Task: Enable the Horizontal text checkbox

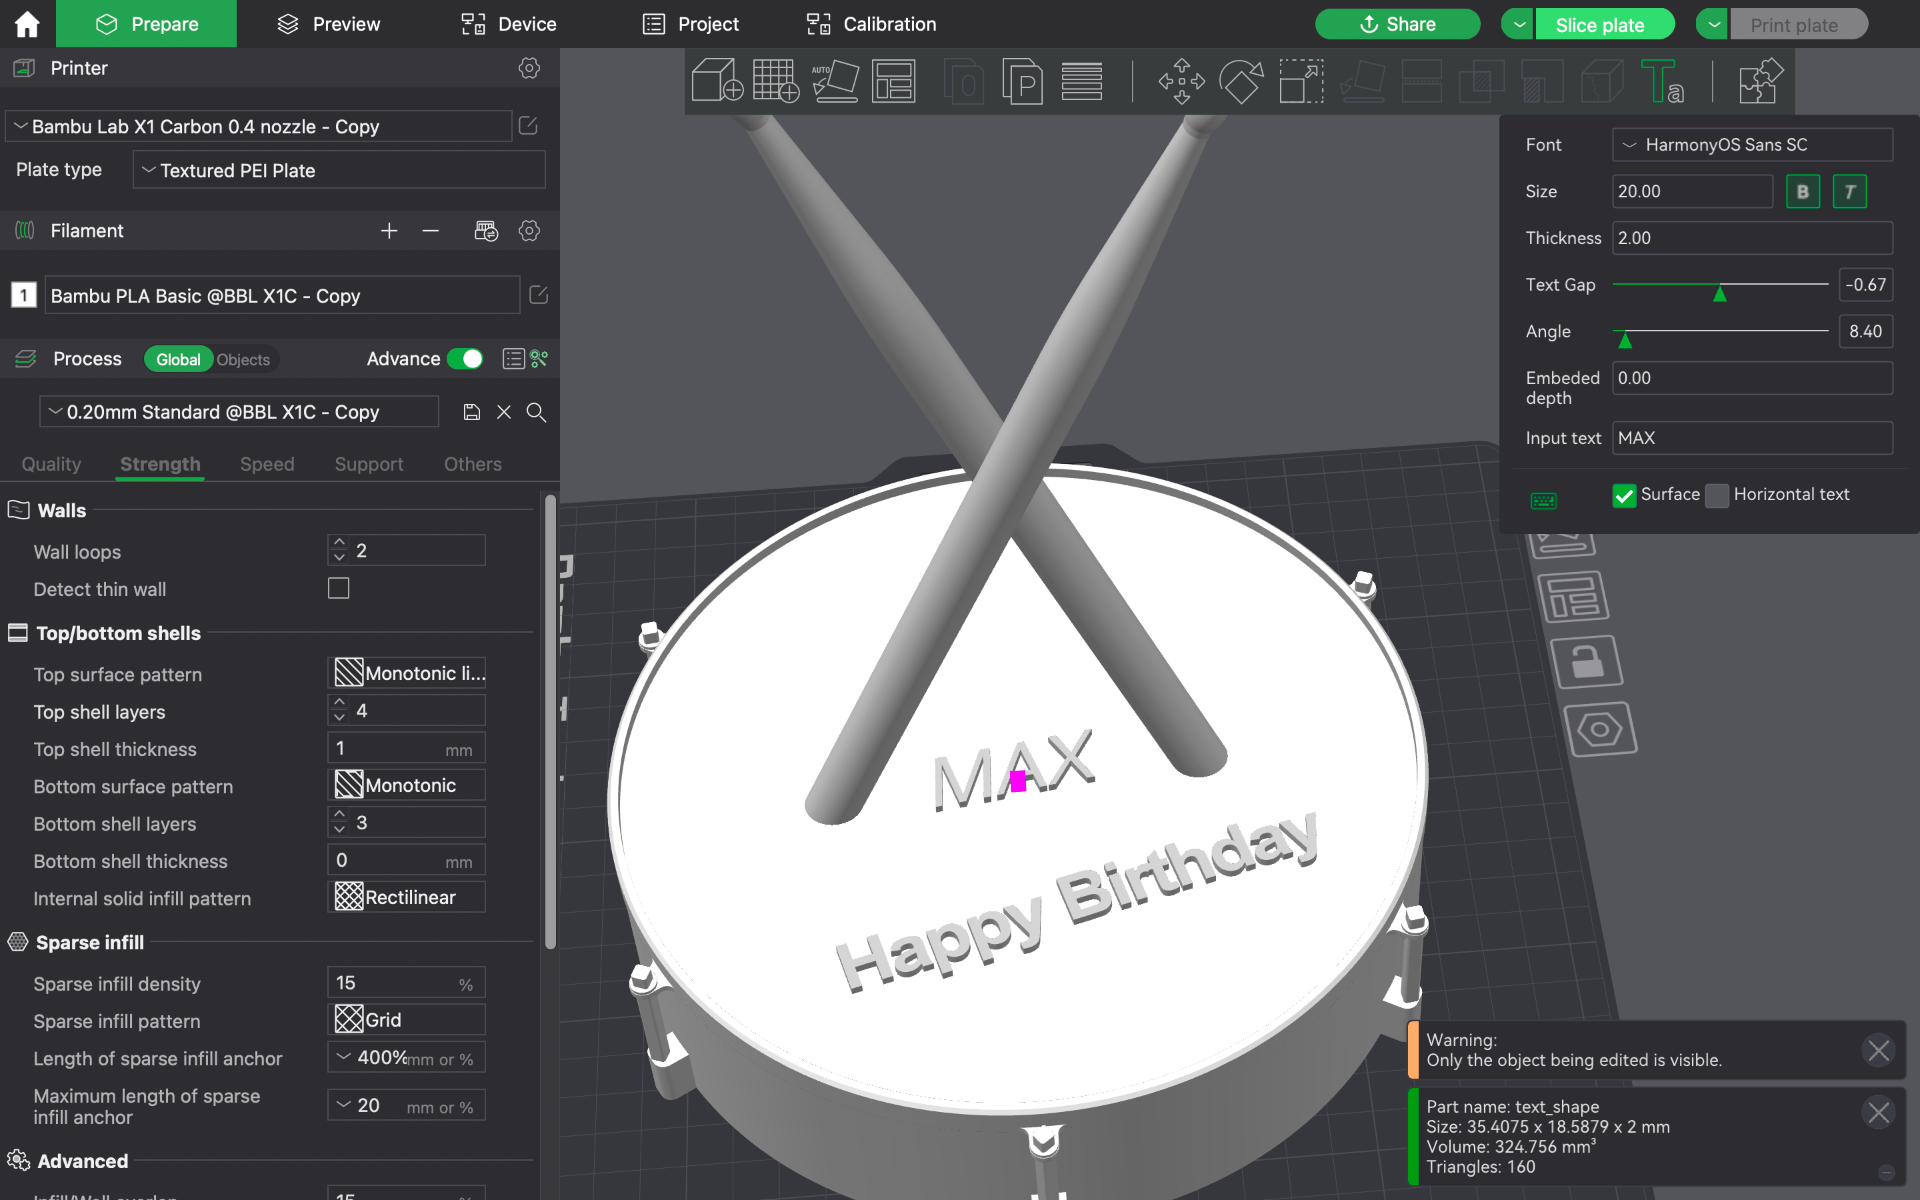Action: pos(1717,495)
